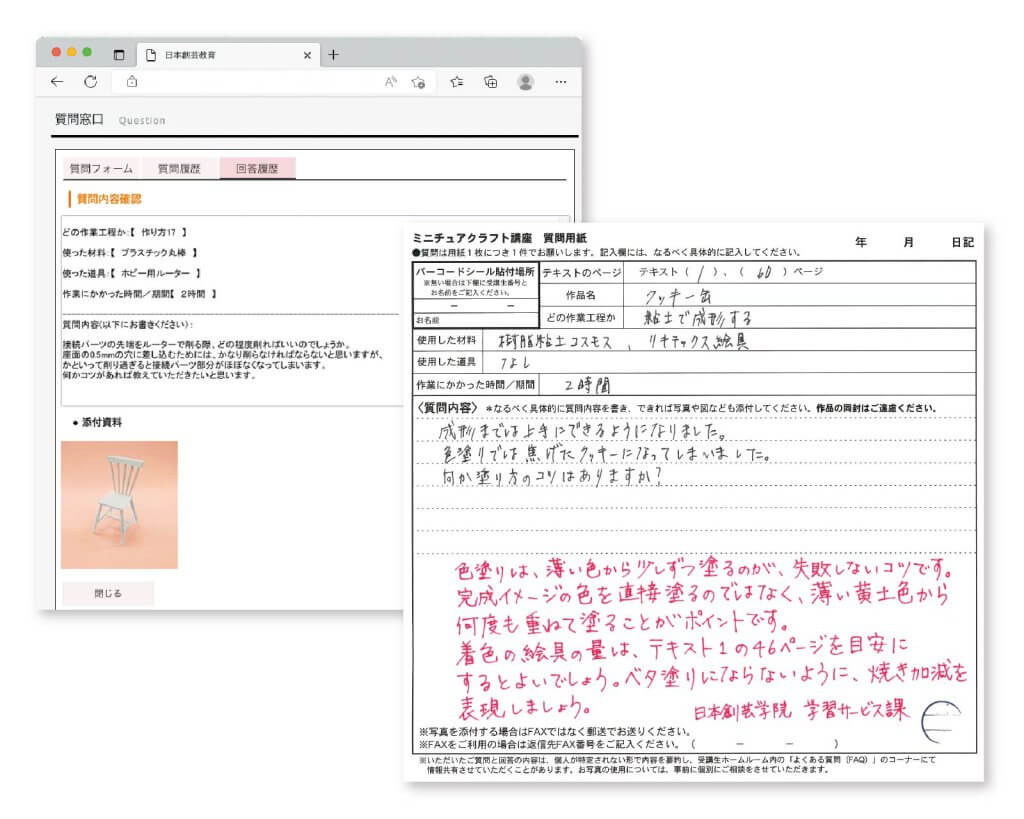
Task: Open the tab actions menu icon
Action: 119,55
